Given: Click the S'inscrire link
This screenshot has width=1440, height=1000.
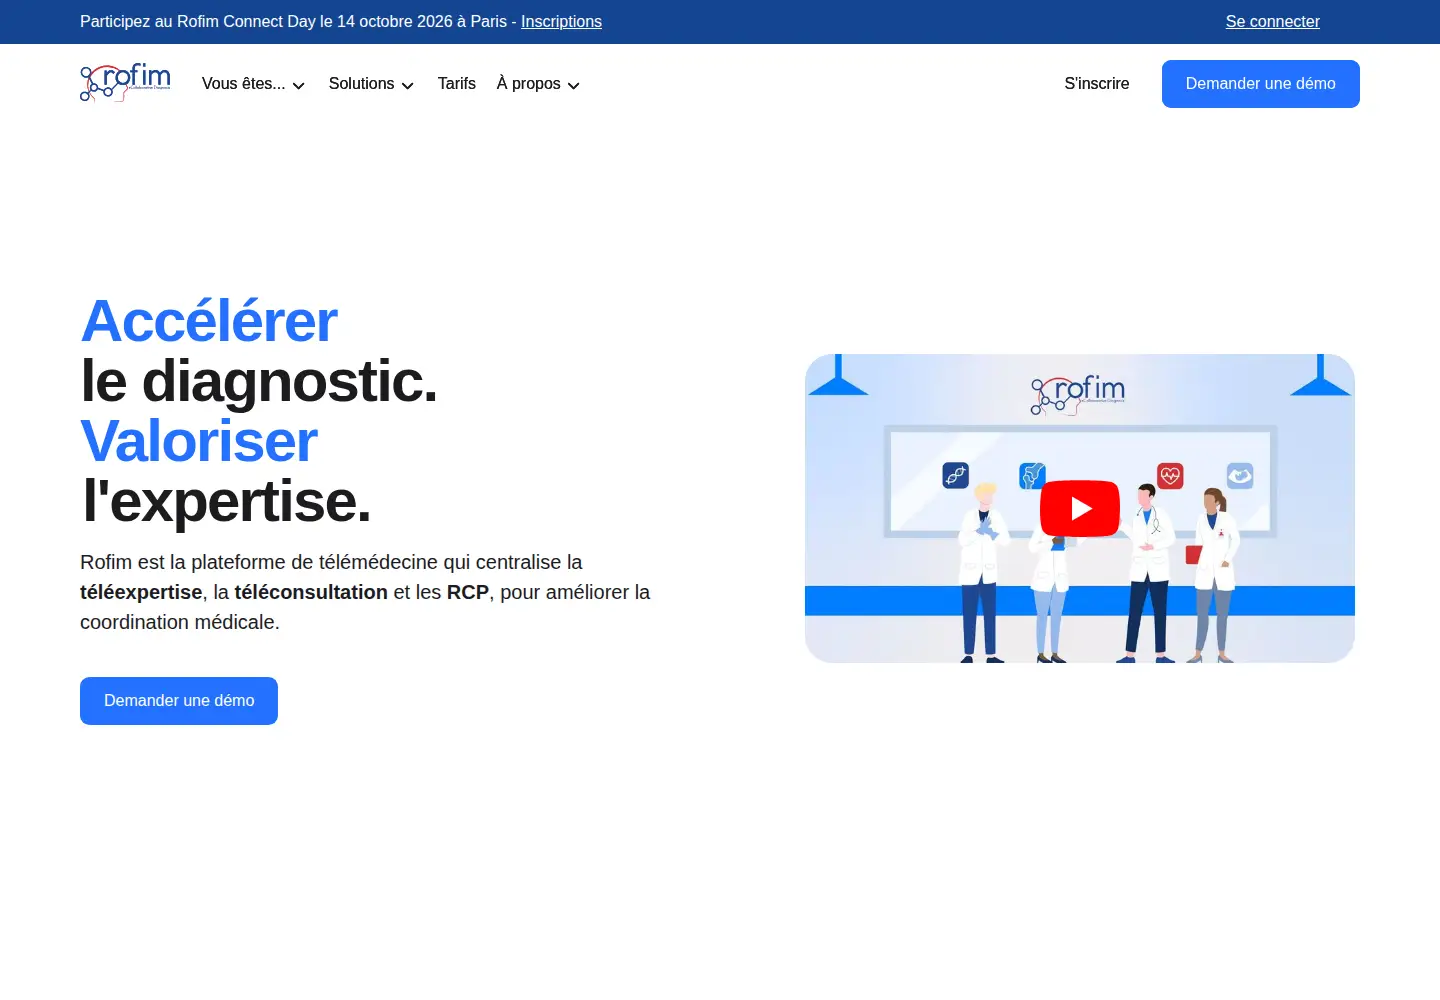Looking at the screenshot, I should pos(1097,84).
